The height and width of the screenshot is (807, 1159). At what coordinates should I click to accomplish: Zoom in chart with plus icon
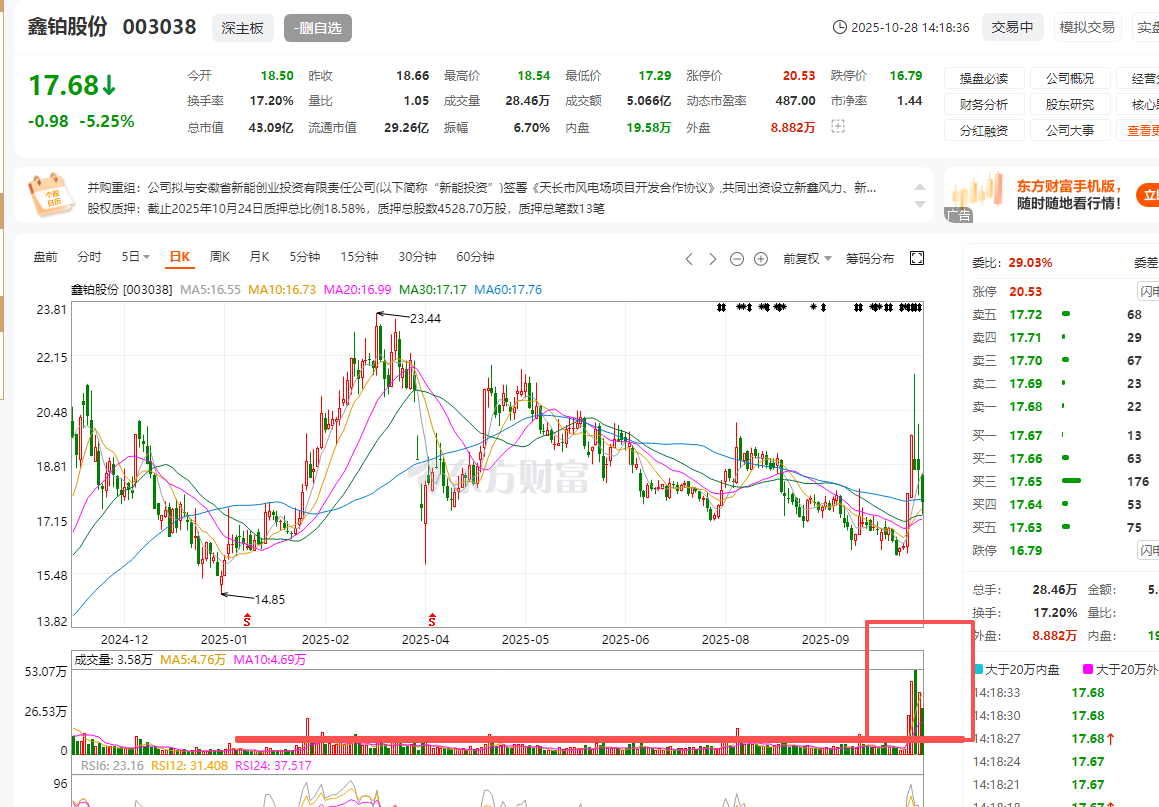[761, 259]
